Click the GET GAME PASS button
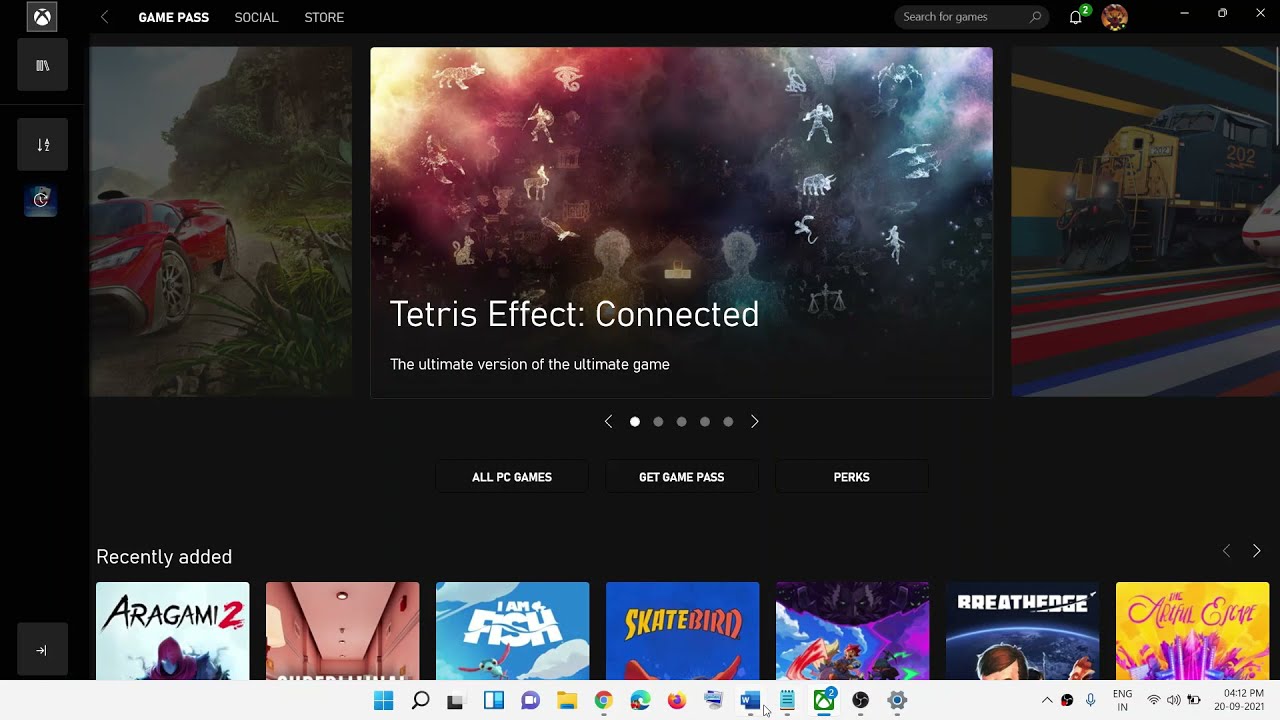Viewport: 1280px width, 720px height. point(682,477)
